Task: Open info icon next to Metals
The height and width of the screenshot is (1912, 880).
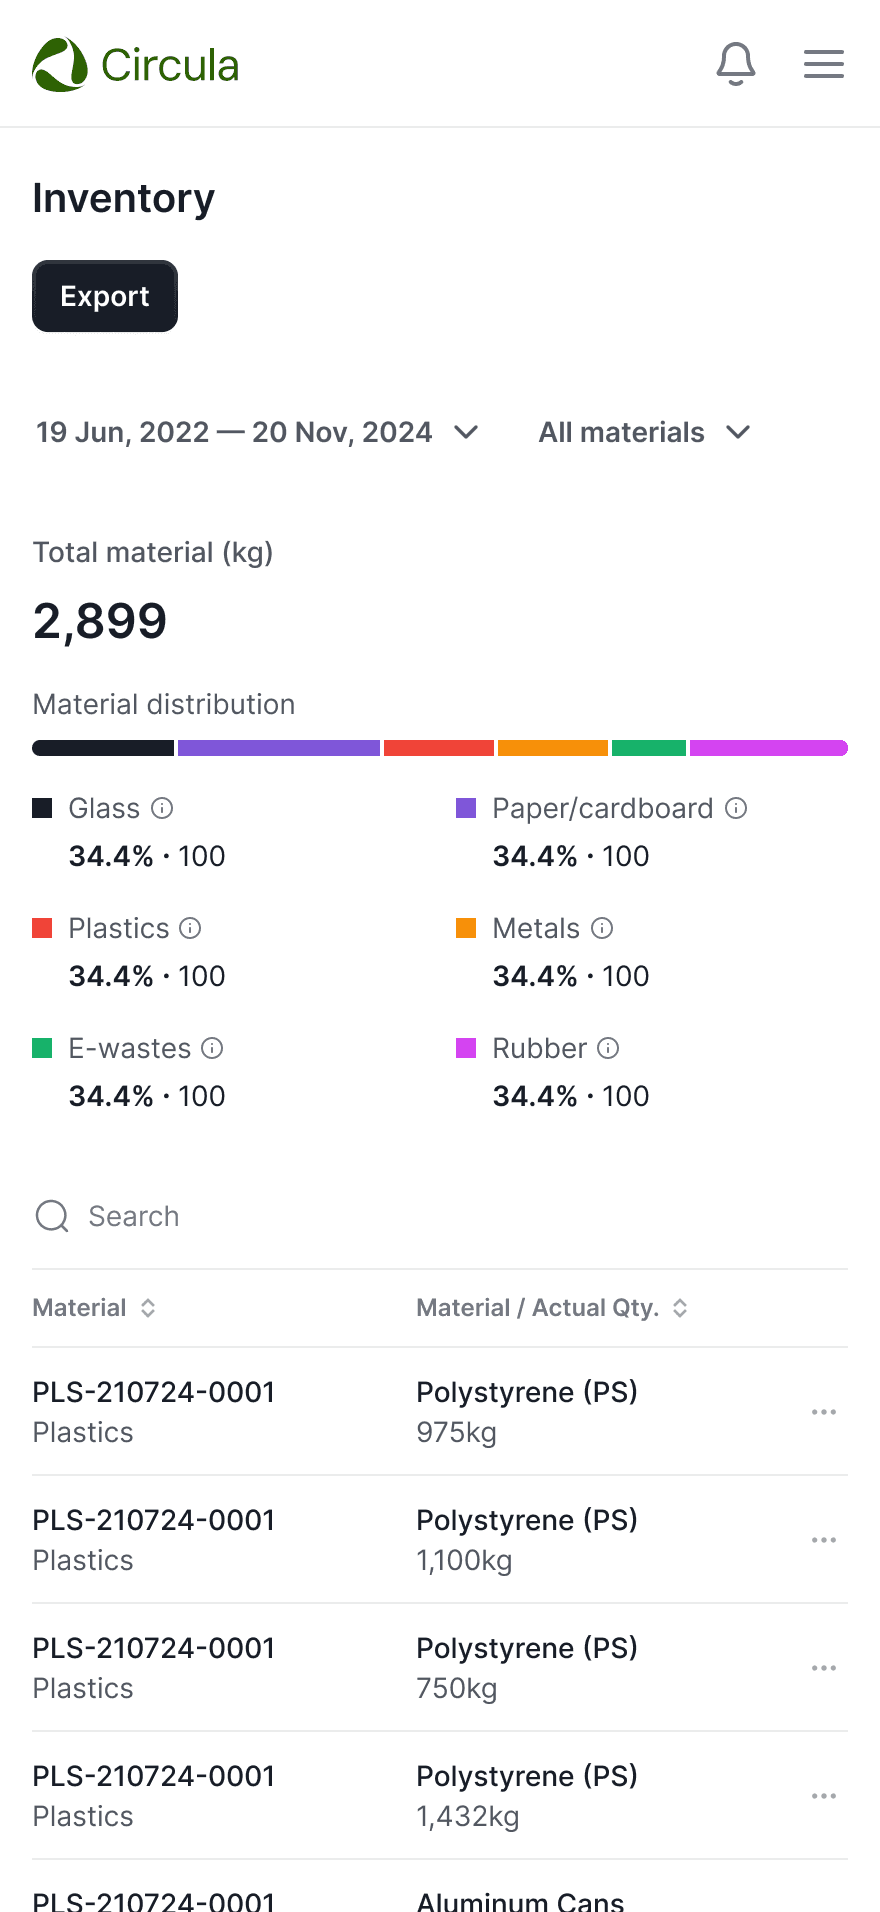Action: coord(602,928)
